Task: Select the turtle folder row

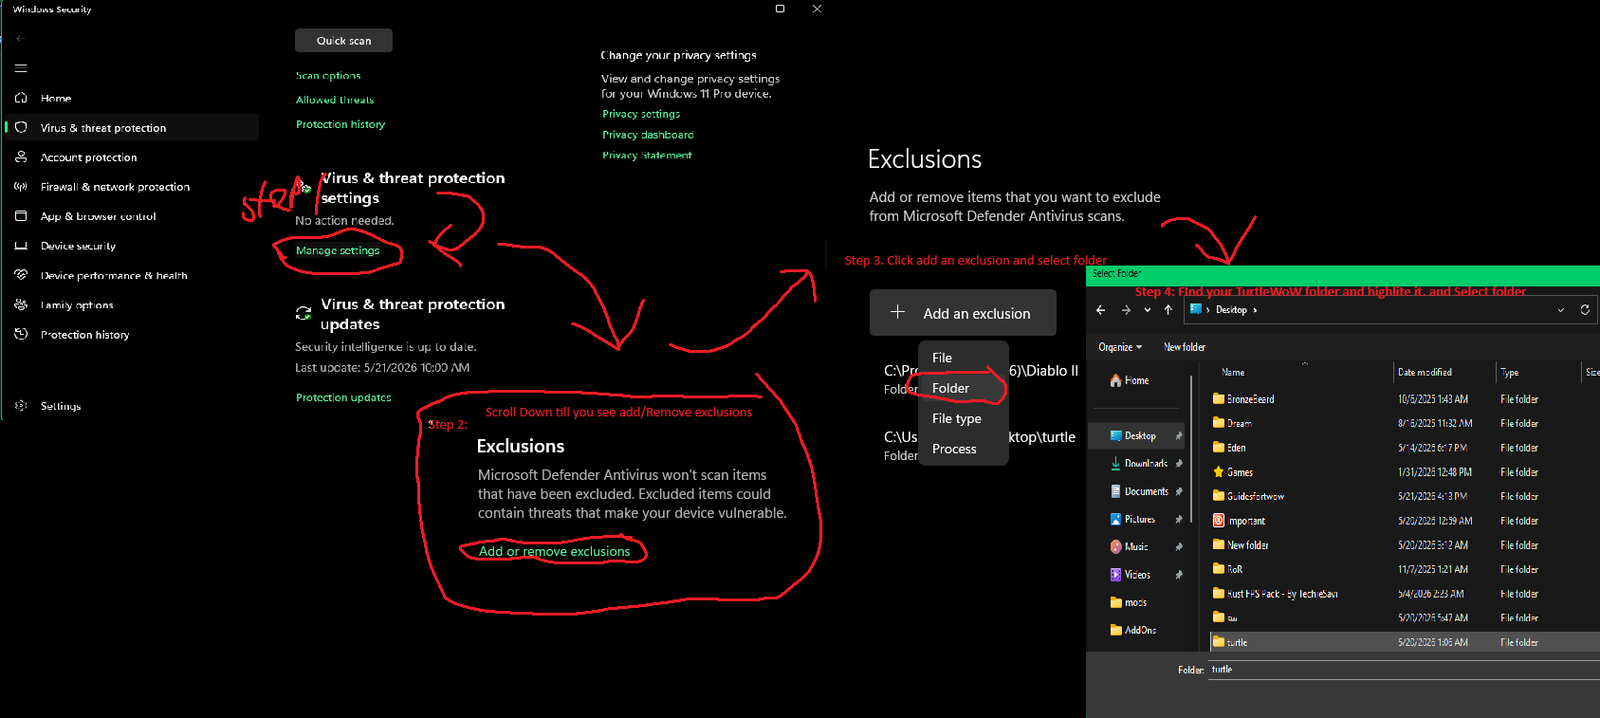Action: click(1403, 642)
